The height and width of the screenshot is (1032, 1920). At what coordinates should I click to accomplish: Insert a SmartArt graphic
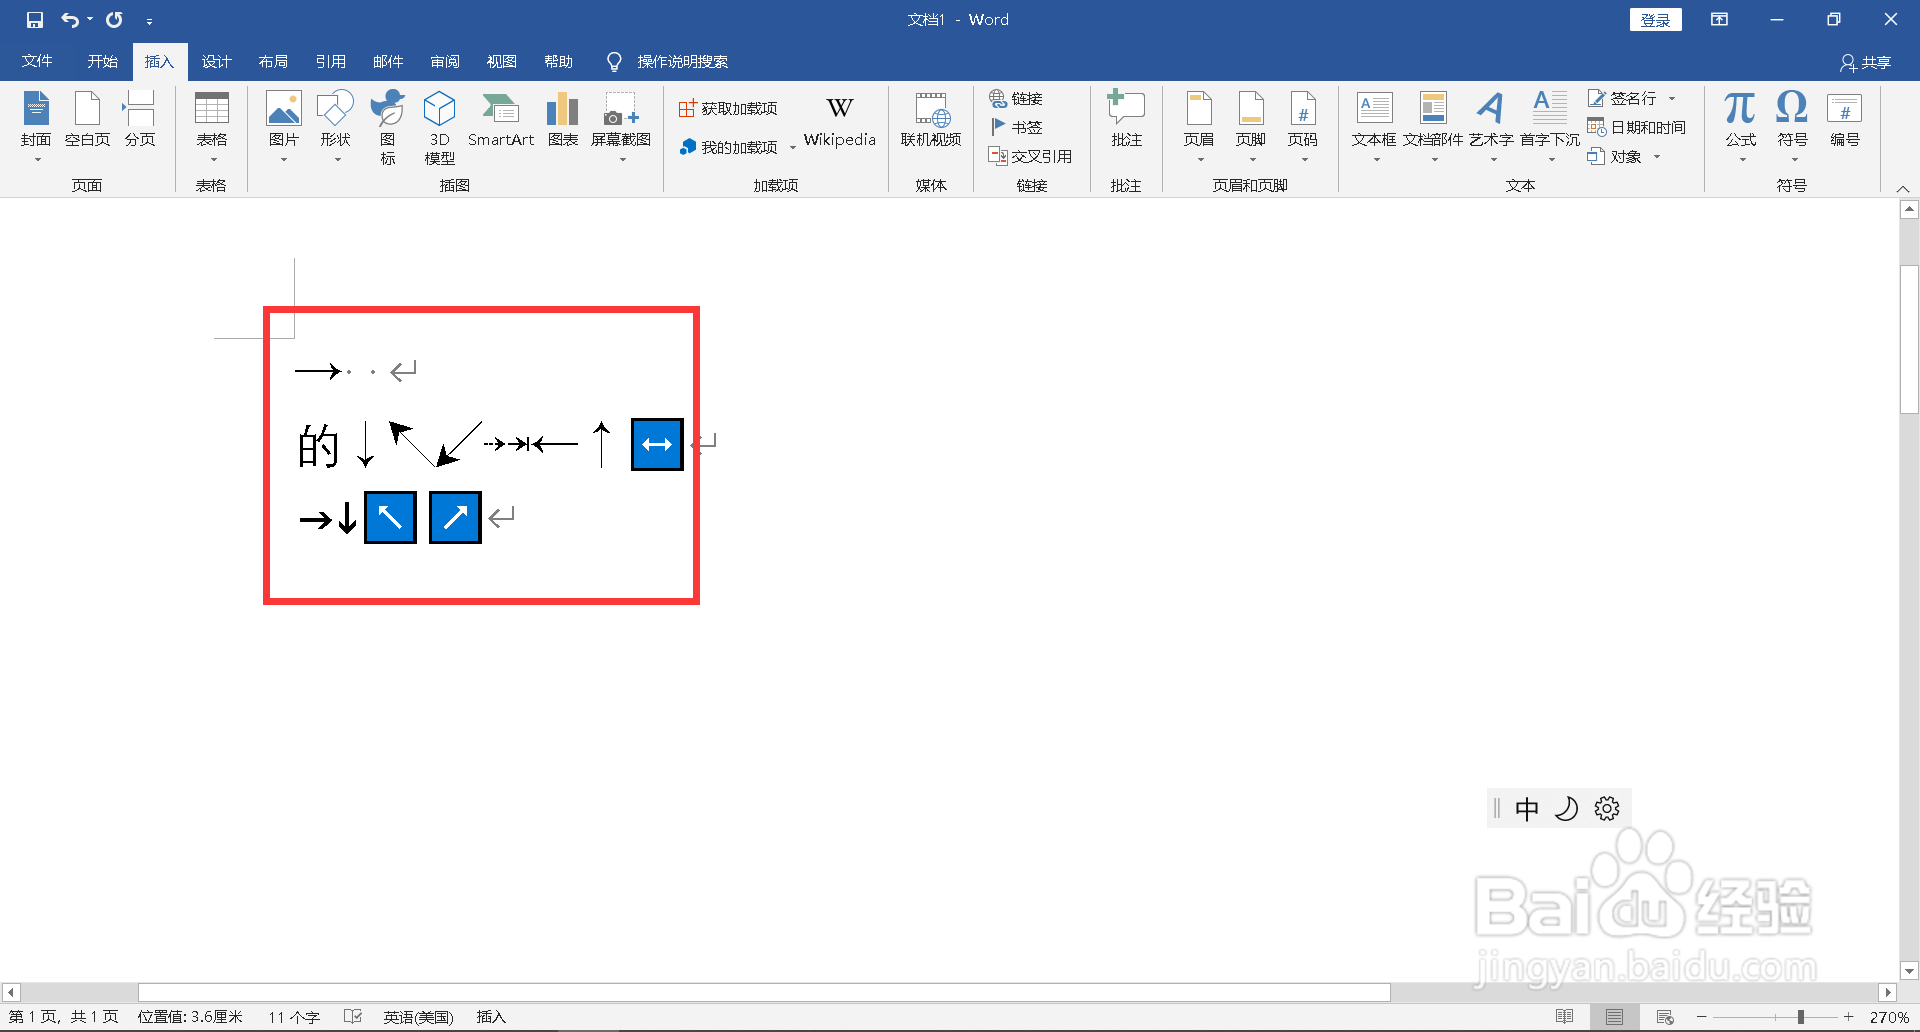pyautogui.click(x=501, y=120)
